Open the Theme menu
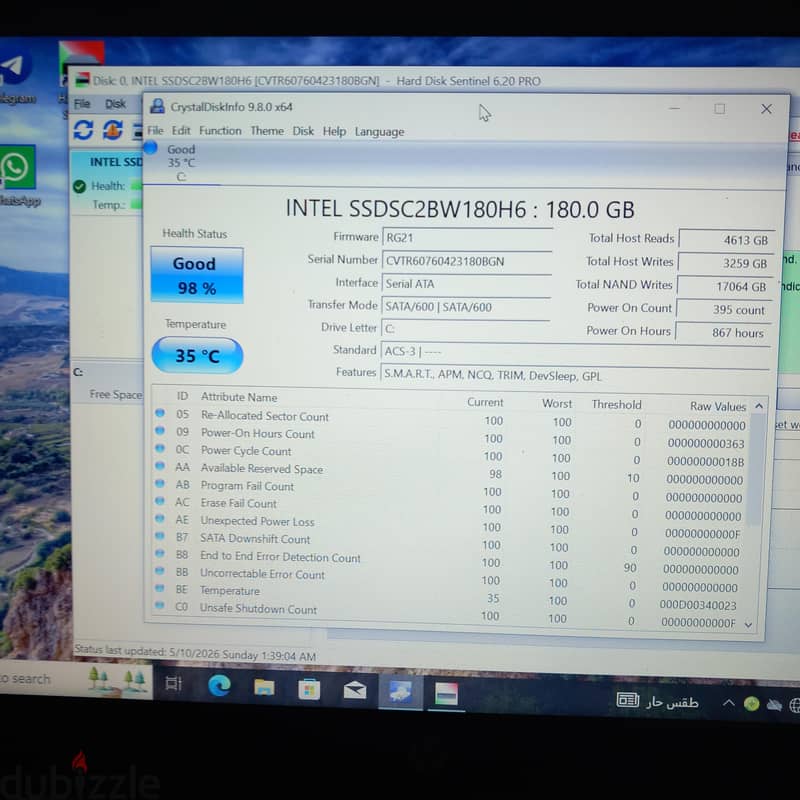 [267, 131]
